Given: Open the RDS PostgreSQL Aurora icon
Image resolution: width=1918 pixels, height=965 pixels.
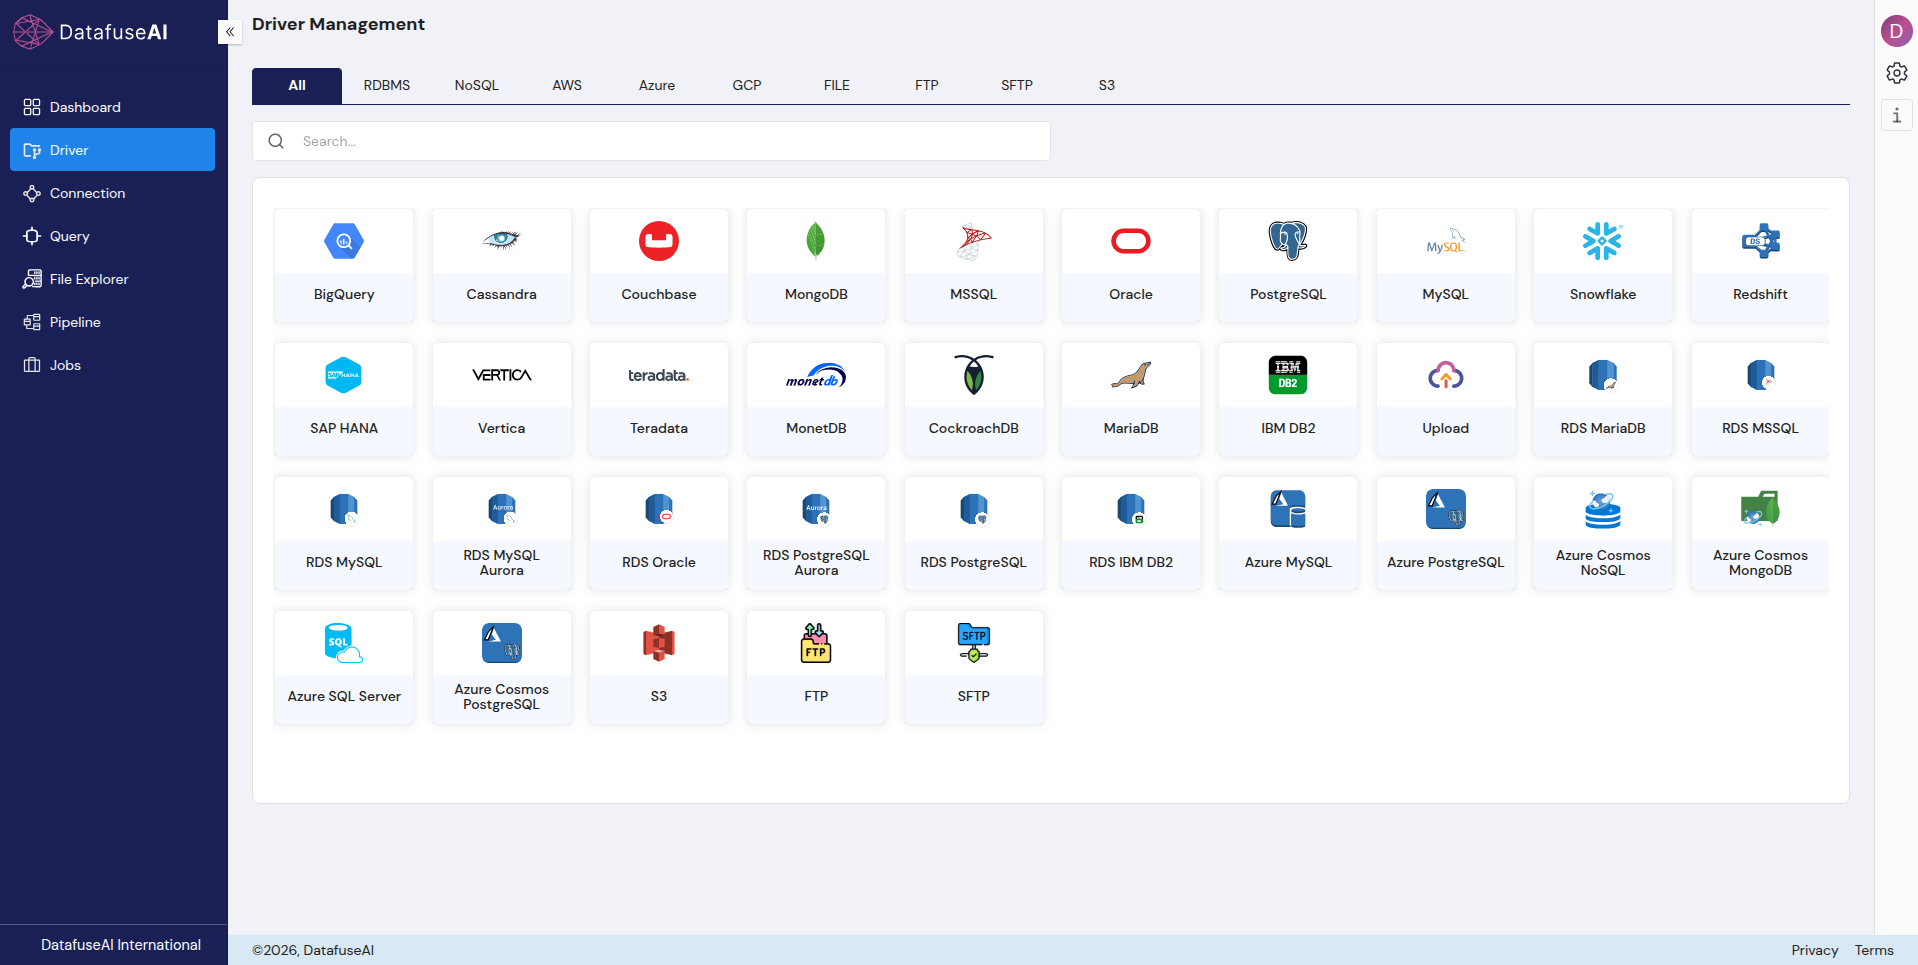Looking at the screenshot, I should (x=816, y=509).
